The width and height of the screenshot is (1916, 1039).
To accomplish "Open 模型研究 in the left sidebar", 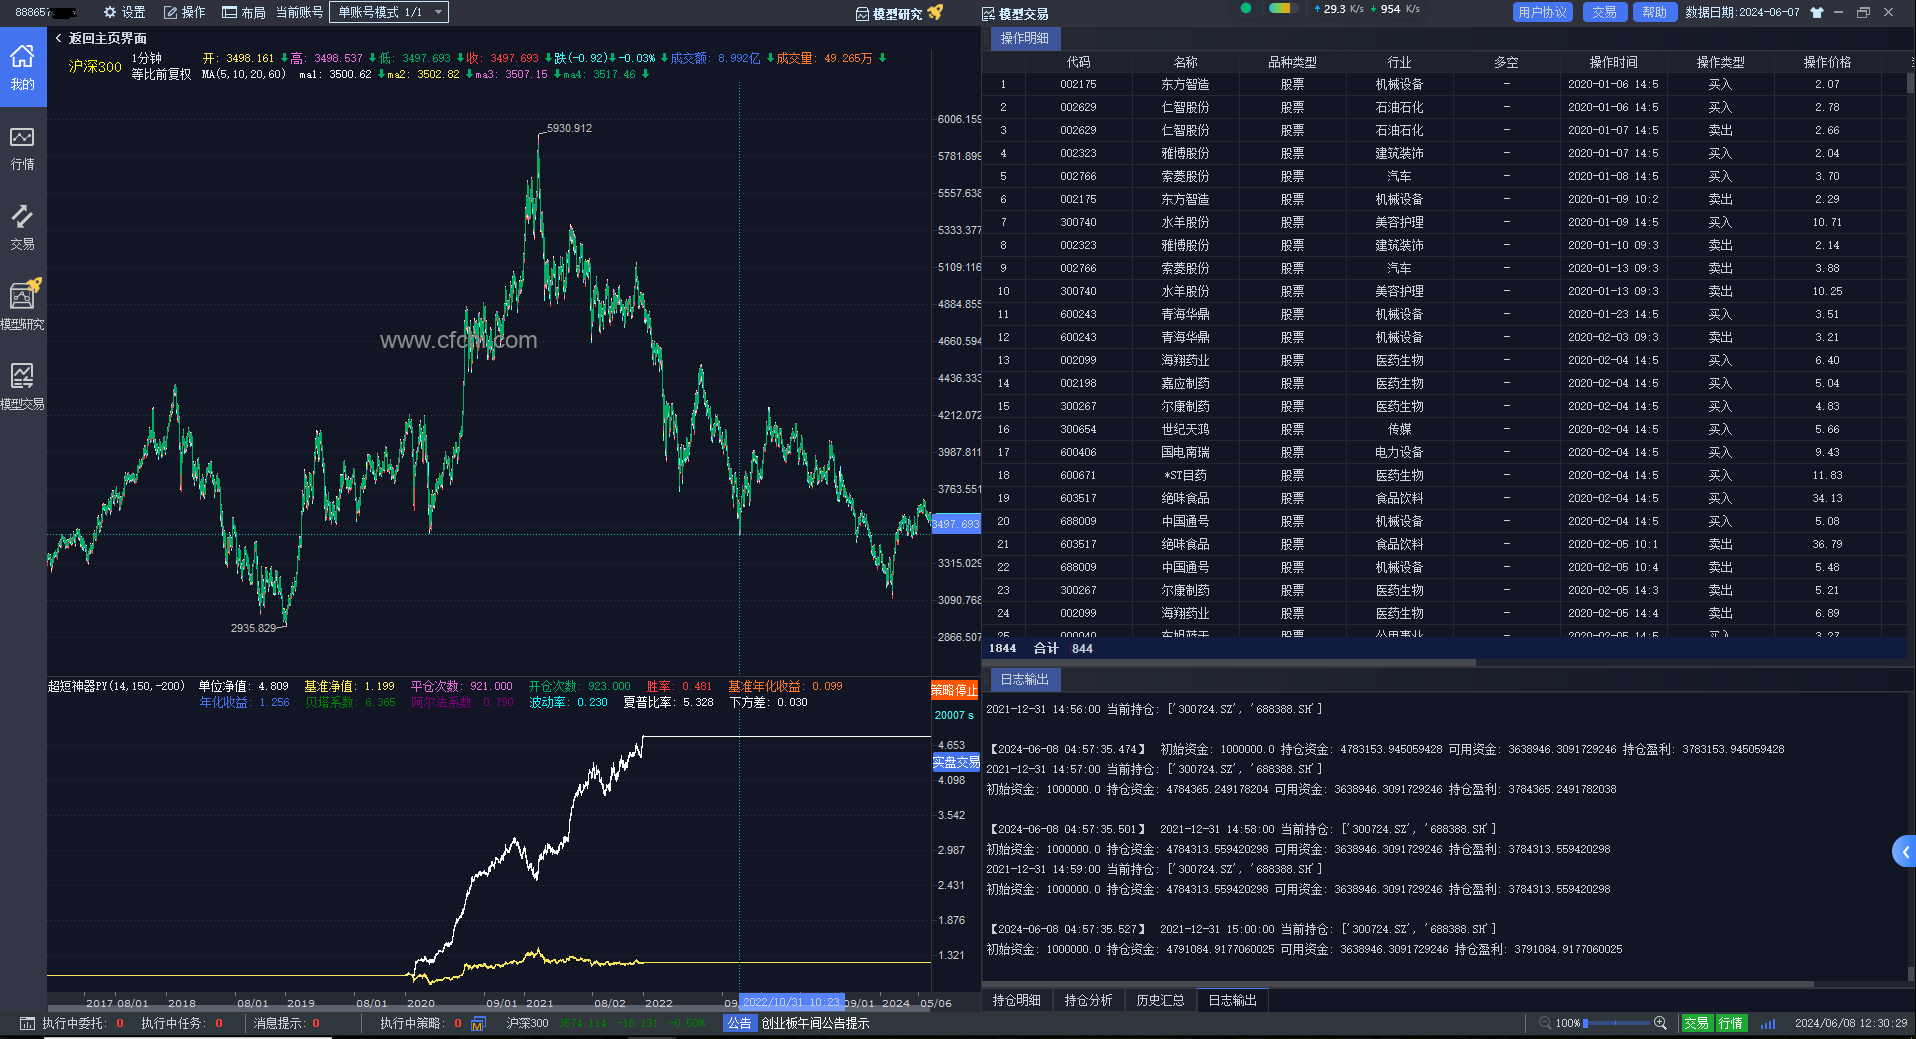I will click(23, 306).
